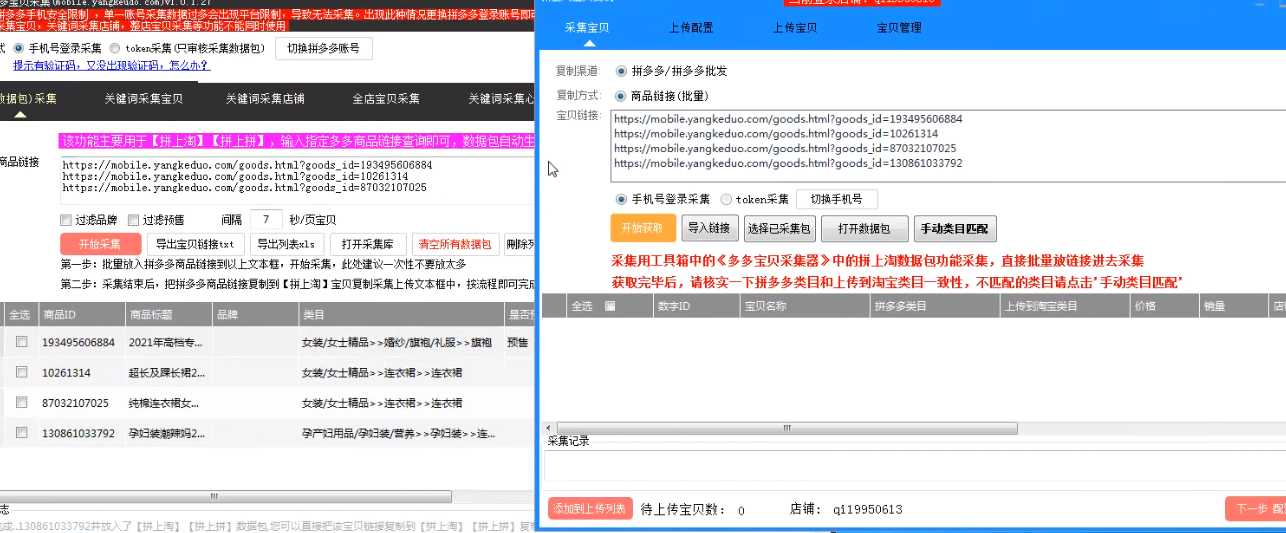Click the 拼多多类目 column header
The width and height of the screenshot is (1286, 533).
tap(934, 306)
